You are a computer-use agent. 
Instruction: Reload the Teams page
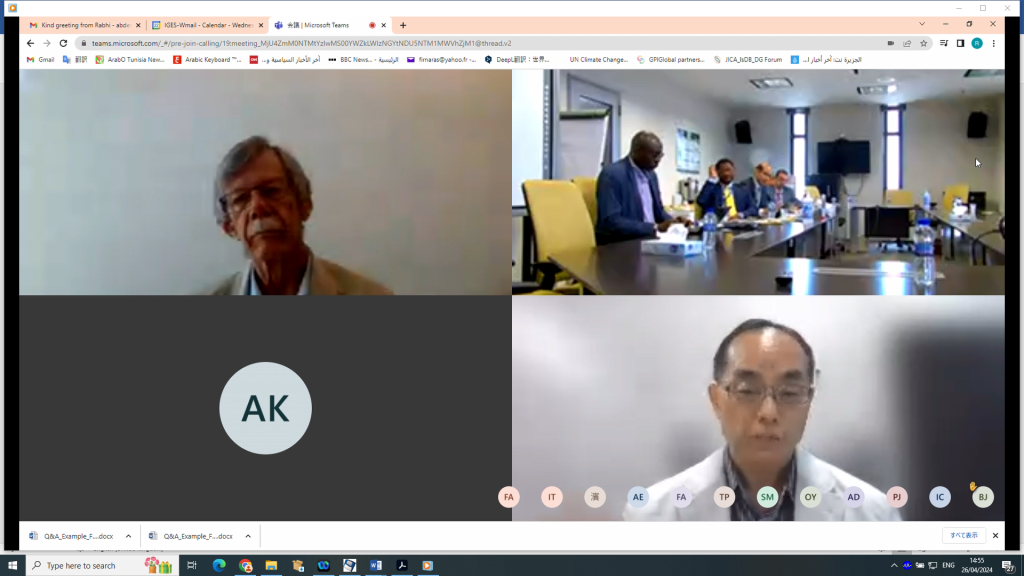pyautogui.click(x=63, y=43)
